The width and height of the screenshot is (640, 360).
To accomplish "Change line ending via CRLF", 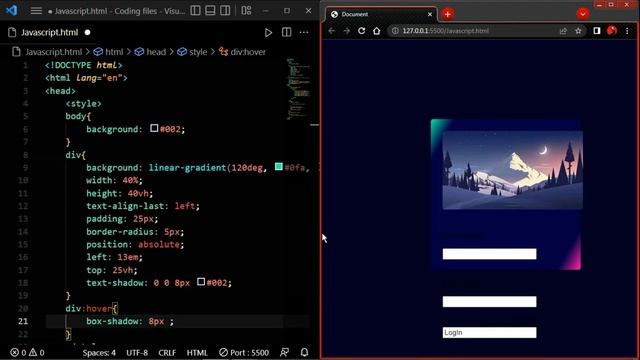I will pyautogui.click(x=167, y=352).
